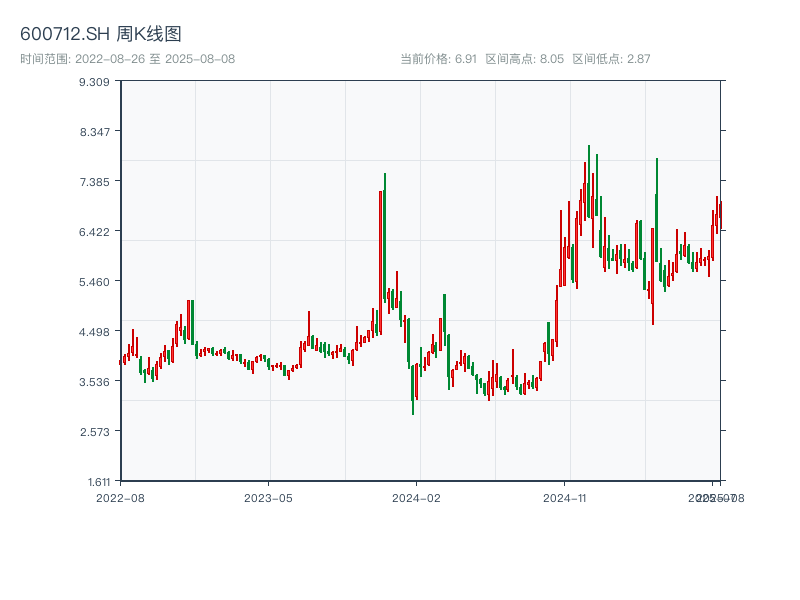
Task: Click the interval low 区间低点: 2.87
Action: click(611, 59)
